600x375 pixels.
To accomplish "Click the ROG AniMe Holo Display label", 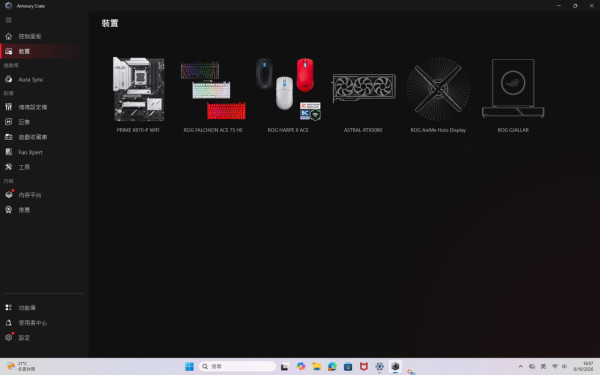I will point(438,130).
